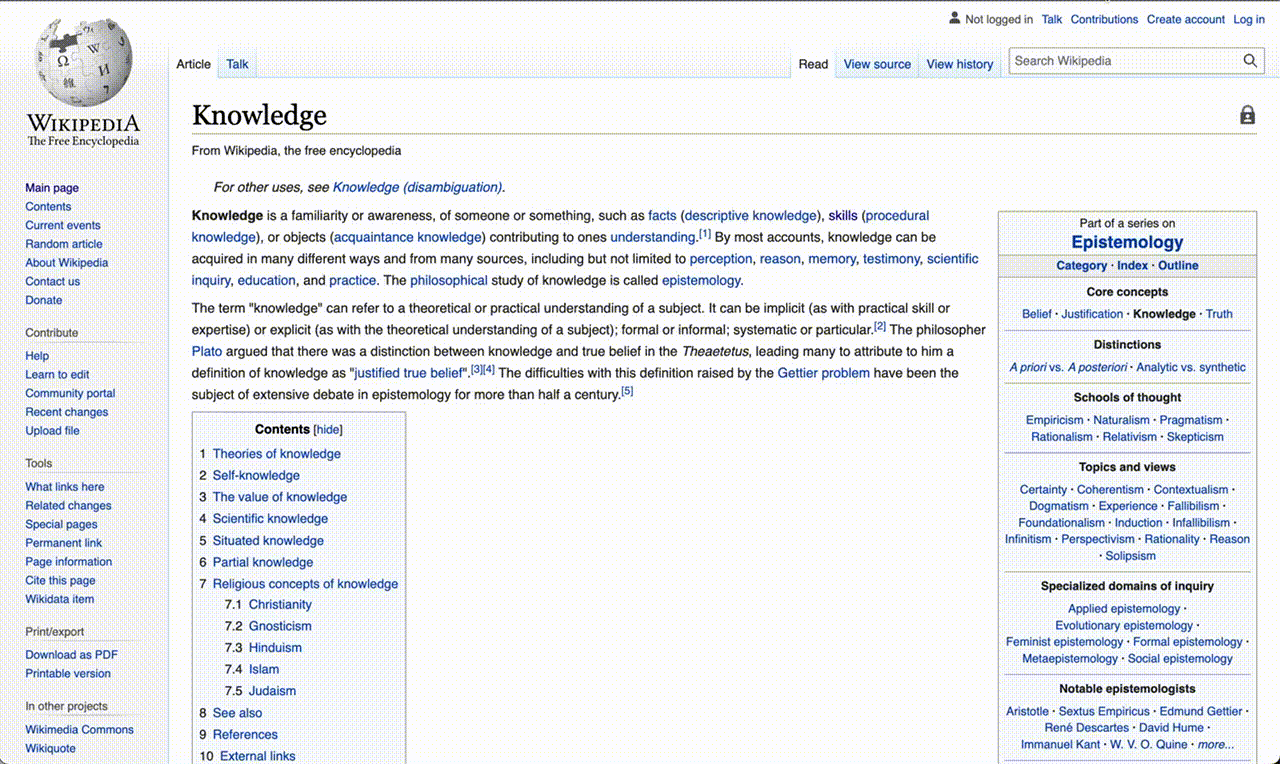The width and height of the screenshot is (1280, 764).
Task: Follow the Plato link
Action: [x=207, y=351]
